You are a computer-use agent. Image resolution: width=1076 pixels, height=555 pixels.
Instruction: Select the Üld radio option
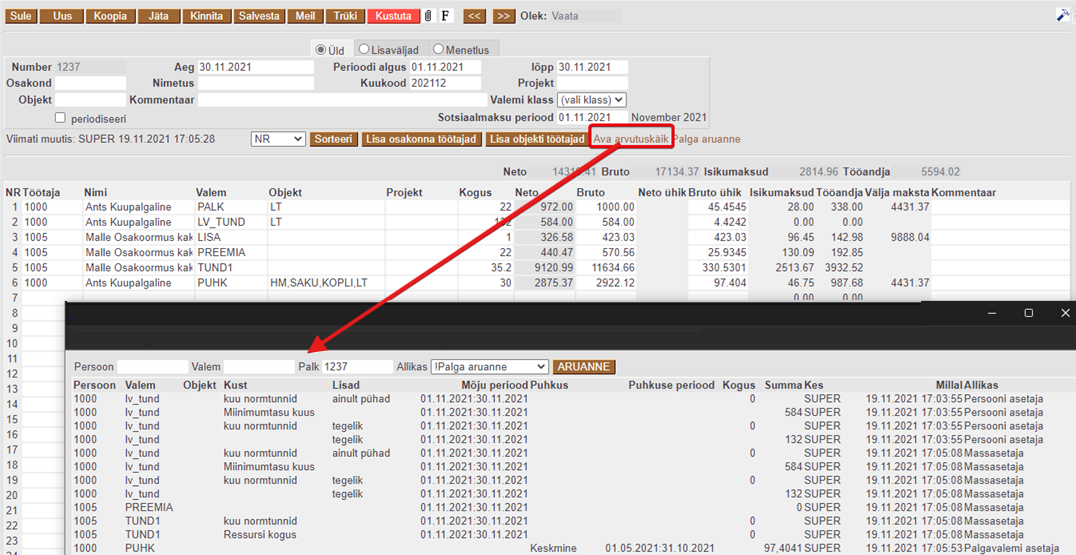(321, 49)
